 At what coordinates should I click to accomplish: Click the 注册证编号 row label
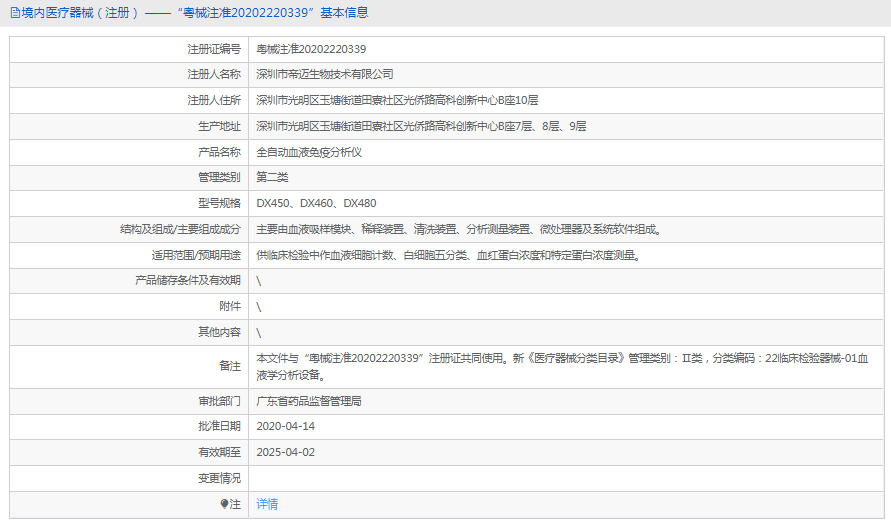(214, 49)
